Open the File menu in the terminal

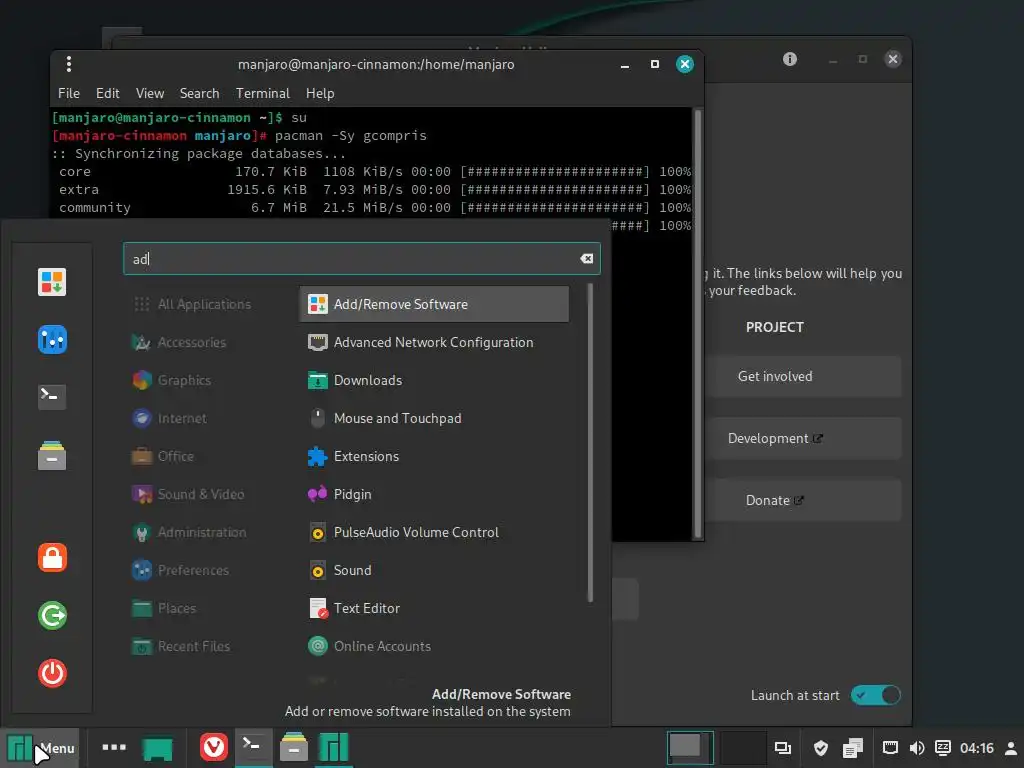click(69, 93)
